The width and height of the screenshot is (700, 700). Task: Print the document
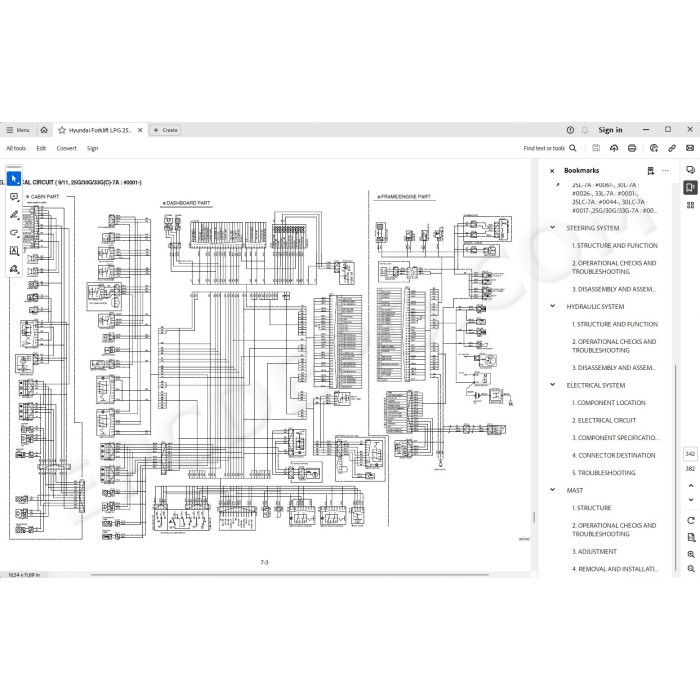pyautogui.click(x=632, y=148)
